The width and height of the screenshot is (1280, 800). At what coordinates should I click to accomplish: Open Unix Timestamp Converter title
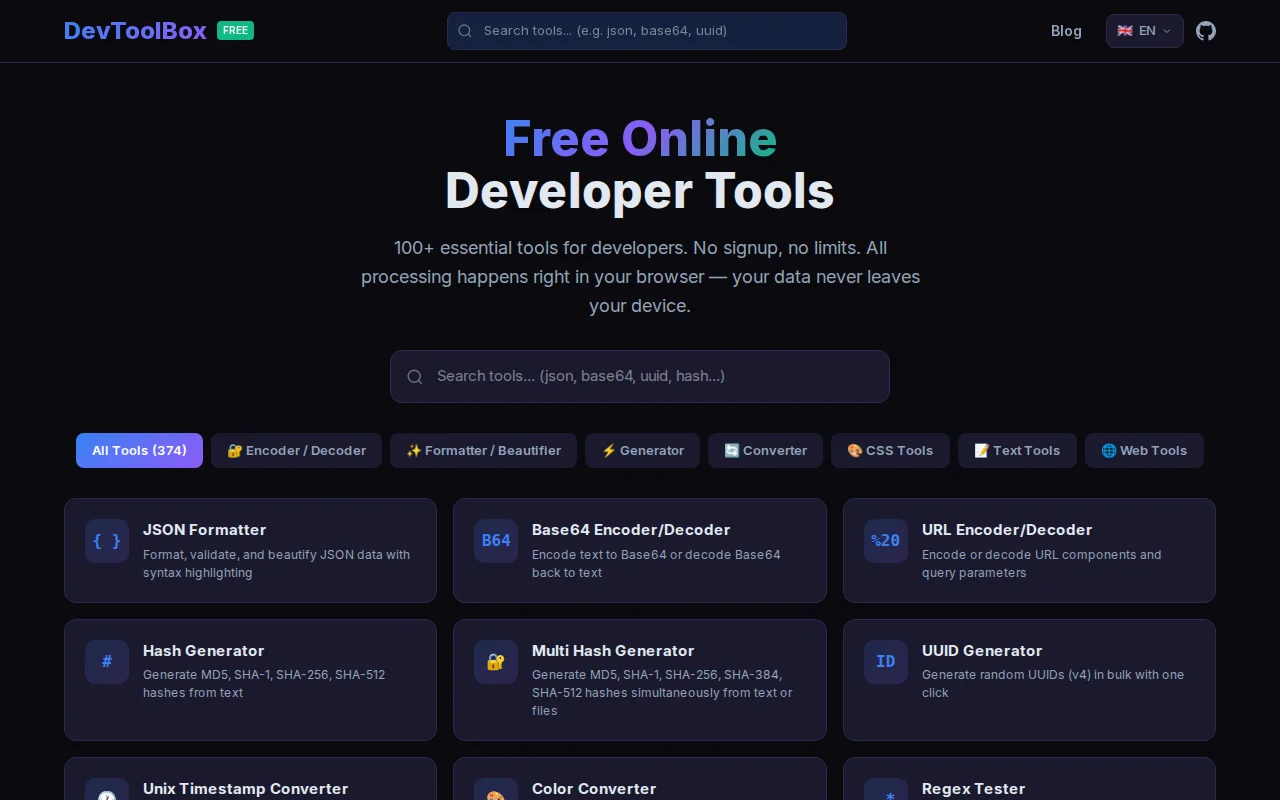coord(245,789)
